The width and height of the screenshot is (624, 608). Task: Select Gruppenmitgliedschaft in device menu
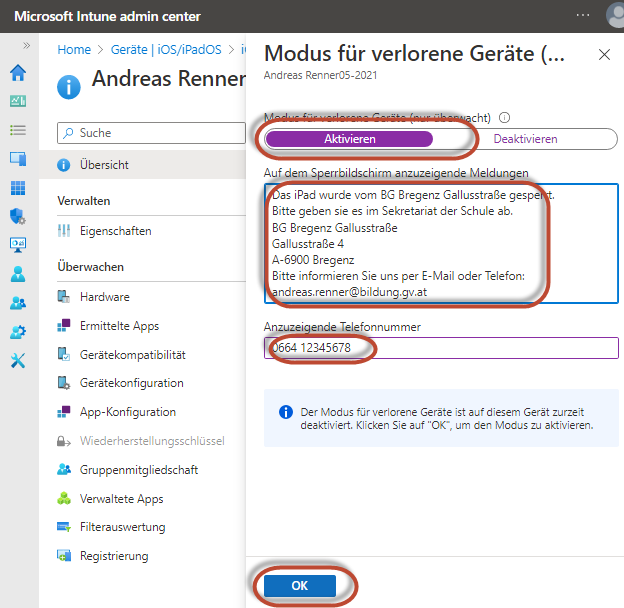pyautogui.click(x=139, y=470)
